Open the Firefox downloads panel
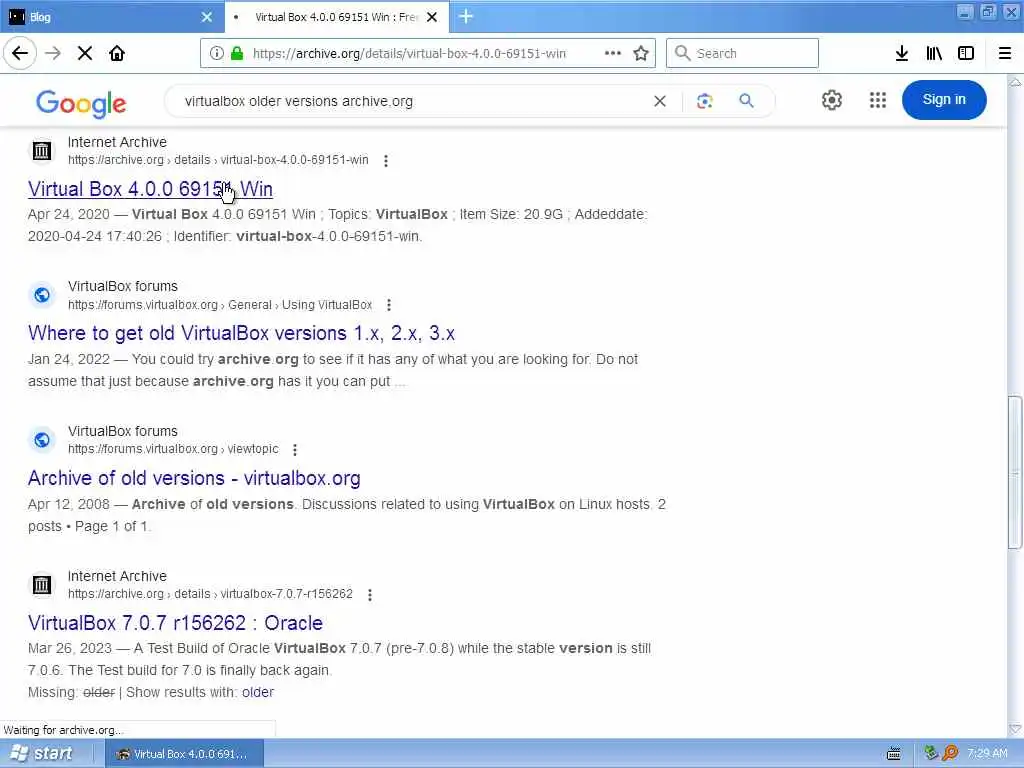 pyautogui.click(x=902, y=54)
